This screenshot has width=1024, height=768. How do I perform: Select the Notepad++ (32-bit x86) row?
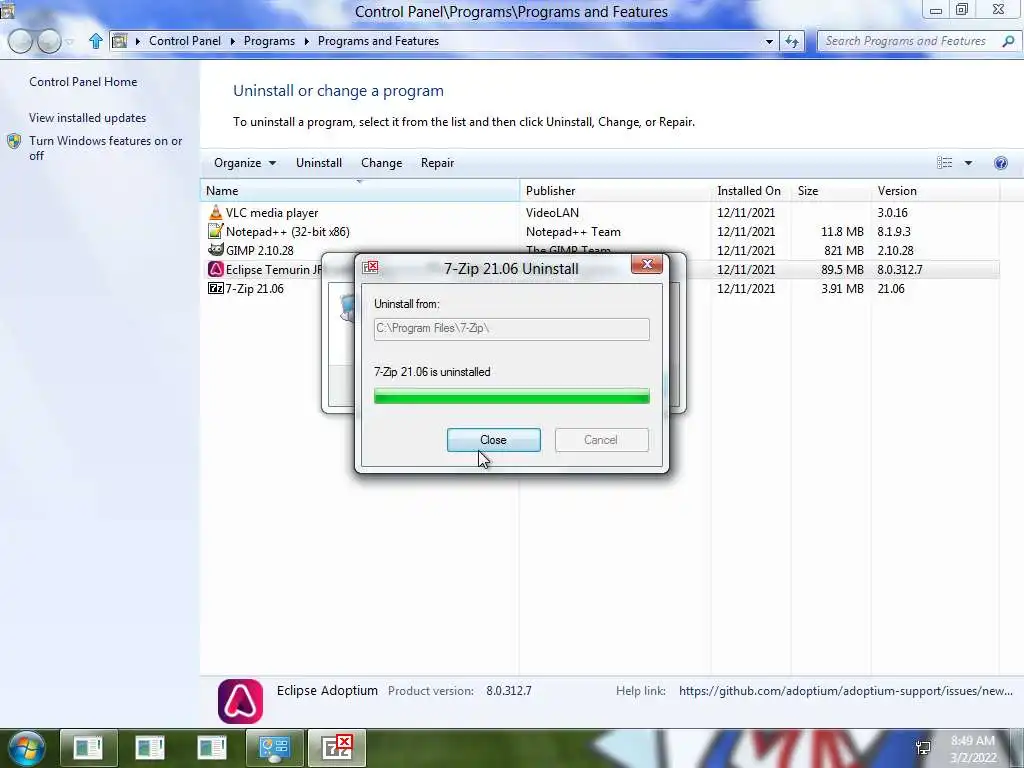click(600, 231)
